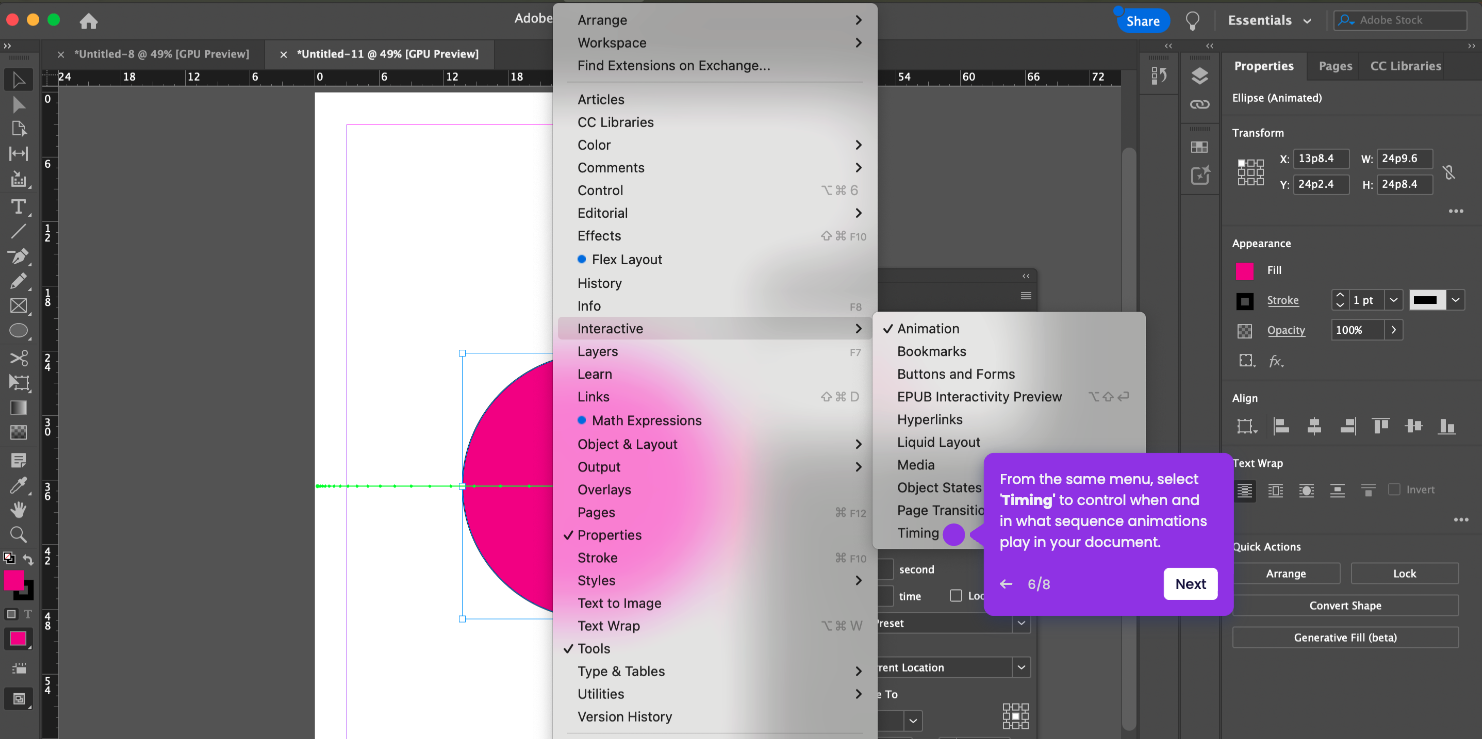Enable the Invert text wrap checkbox
Screen dimensions: 1482x739
tap(1394, 490)
